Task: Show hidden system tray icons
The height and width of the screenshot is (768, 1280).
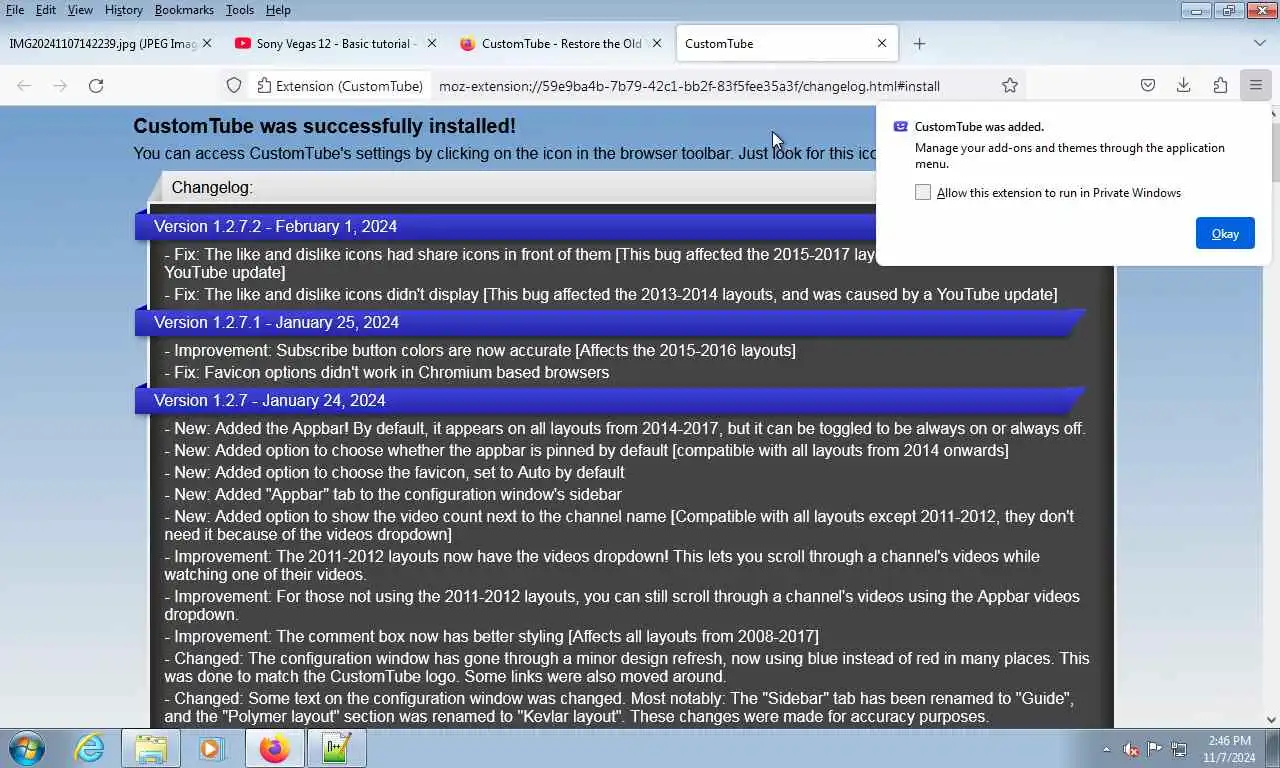Action: [1106, 749]
